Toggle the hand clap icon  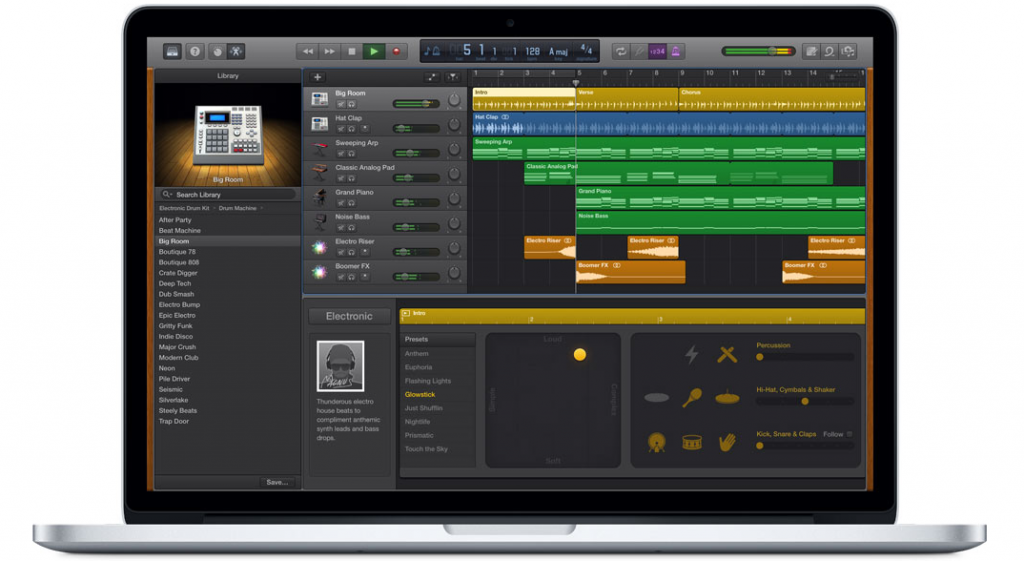(727, 442)
